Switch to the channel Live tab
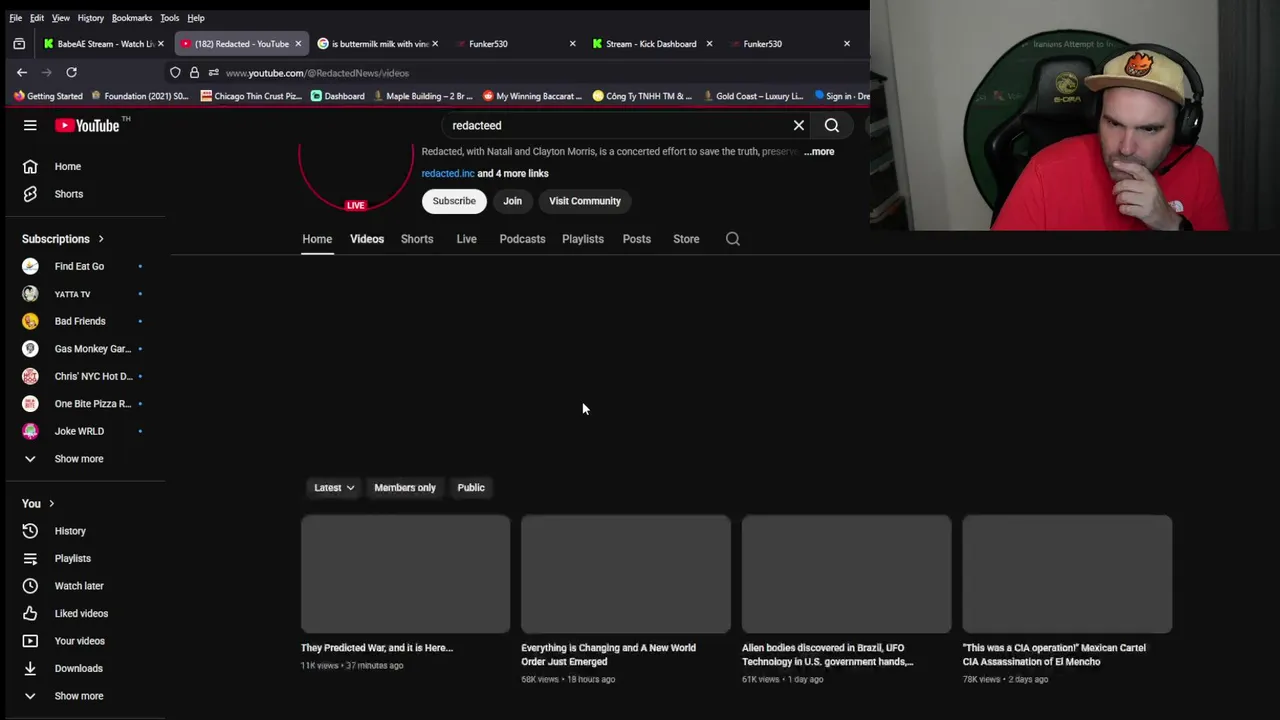The height and width of the screenshot is (720, 1280). (466, 239)
